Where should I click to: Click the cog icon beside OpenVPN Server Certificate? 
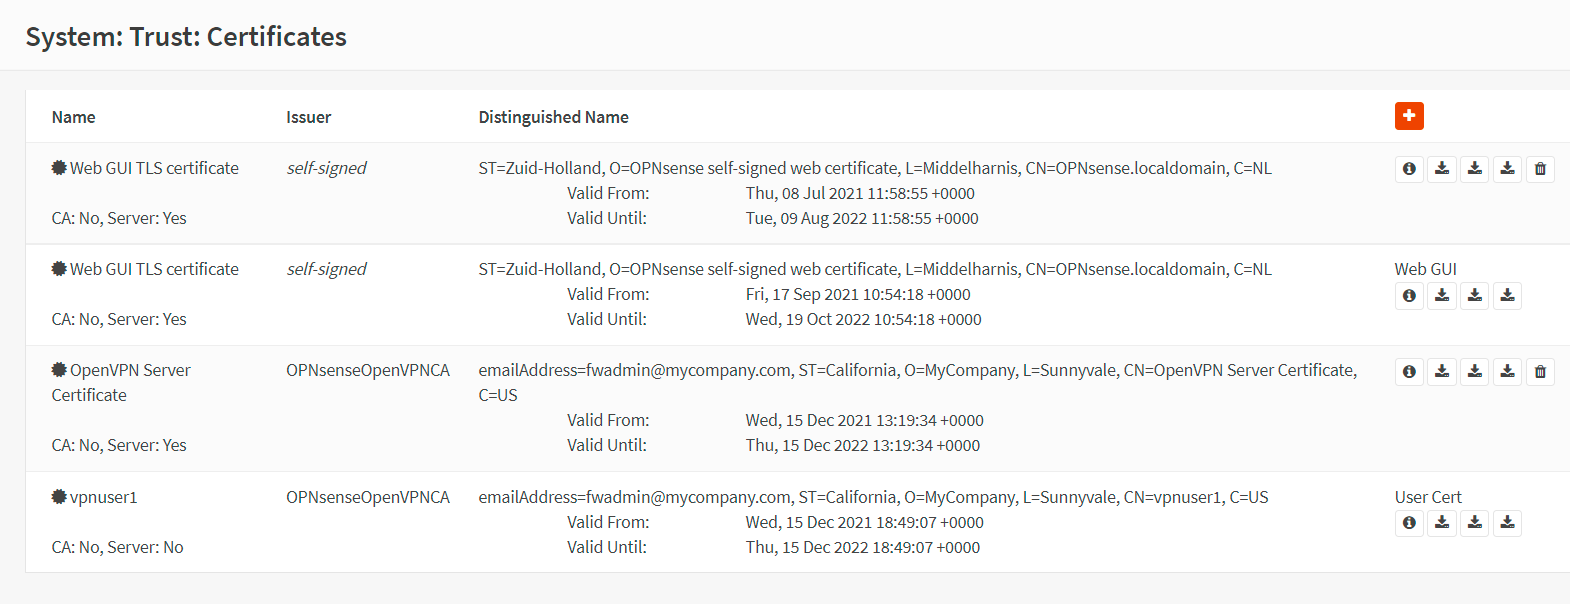coord(59,370)
